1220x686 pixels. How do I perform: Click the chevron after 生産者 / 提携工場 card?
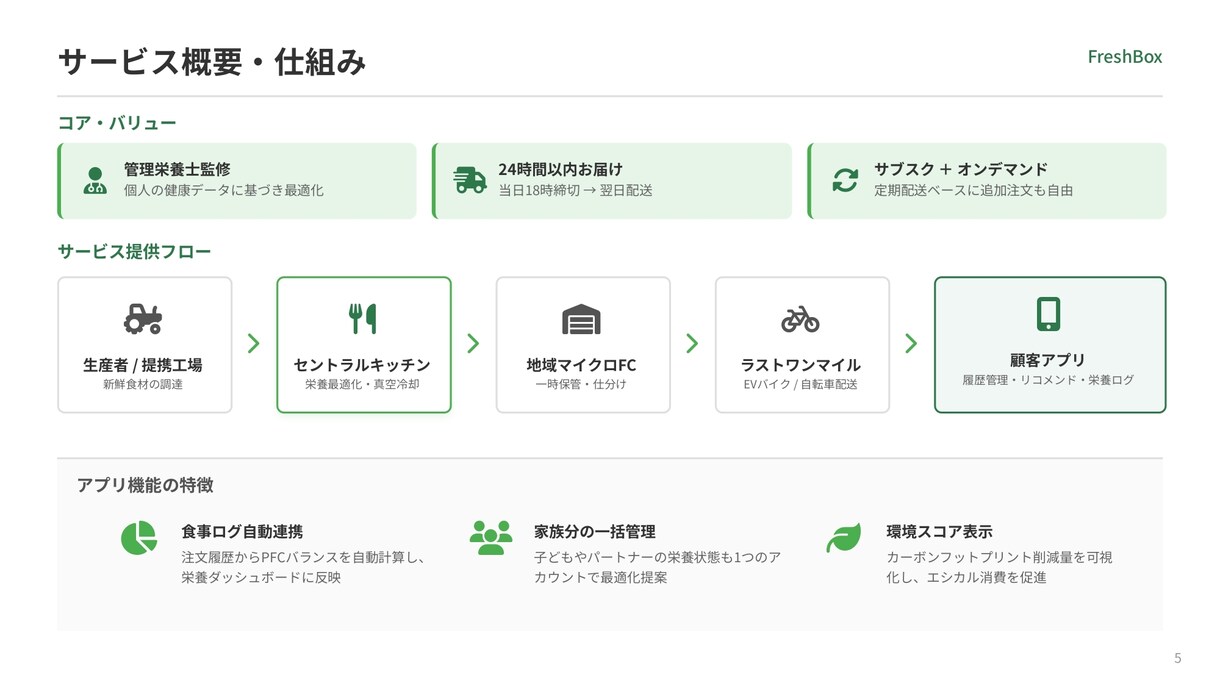pyautogui.click(x=254, y=344)
